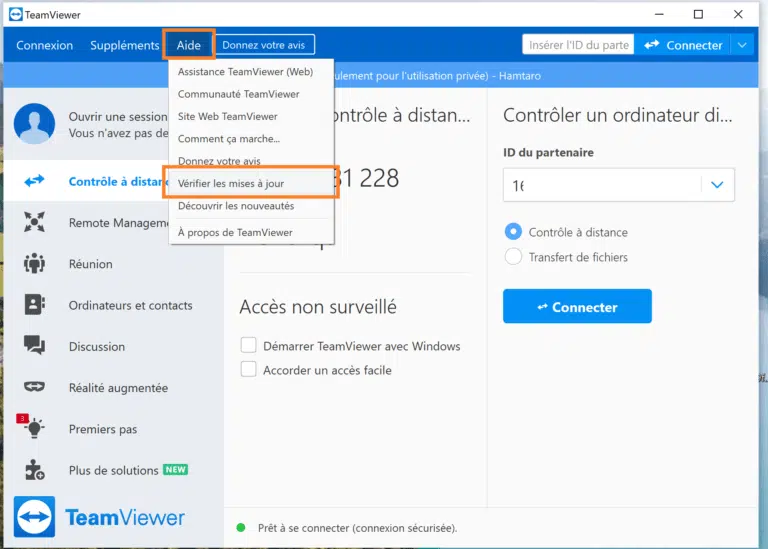The image size is (768, 549).
Task: Open Premiers pas sidebar item
Action: click(x=113, y=429)
